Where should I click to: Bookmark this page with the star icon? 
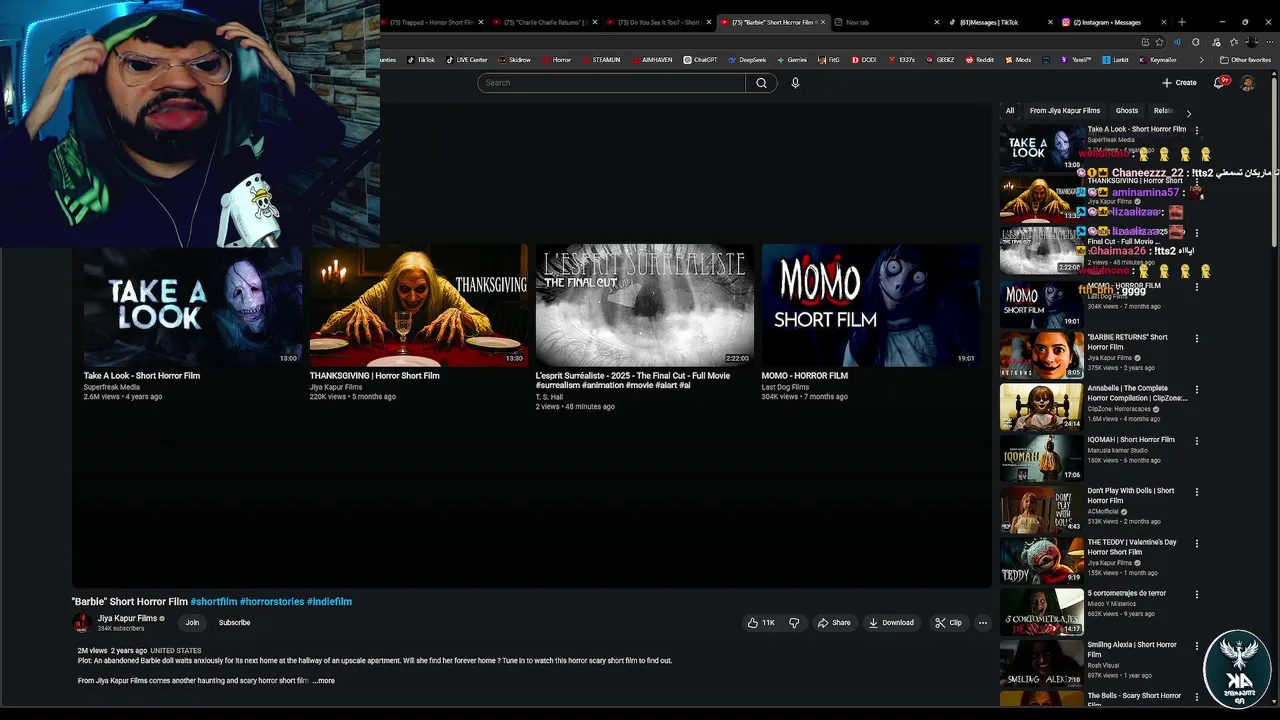coord(1159,42)
